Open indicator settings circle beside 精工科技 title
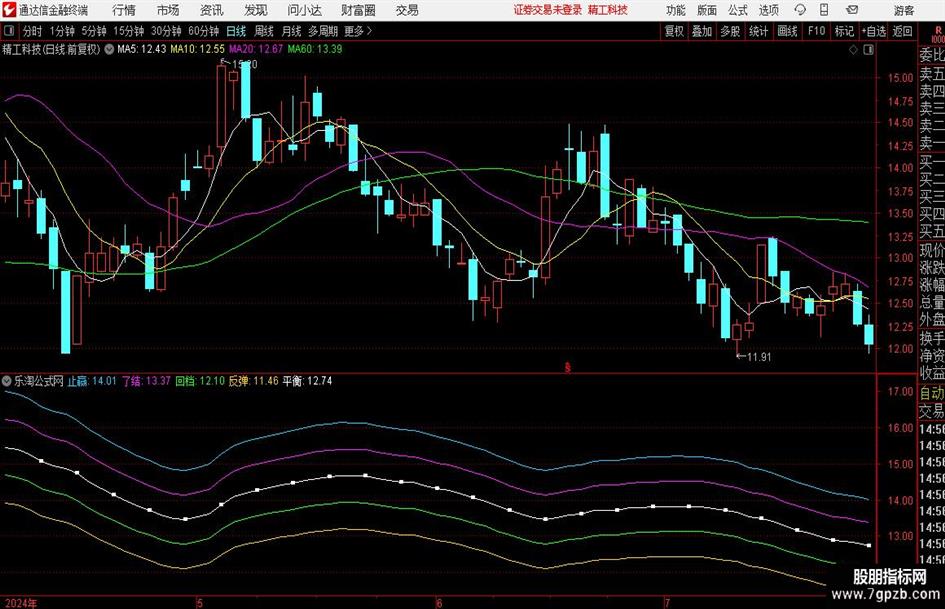Screen dimensions: 945x609 point(109,49)
